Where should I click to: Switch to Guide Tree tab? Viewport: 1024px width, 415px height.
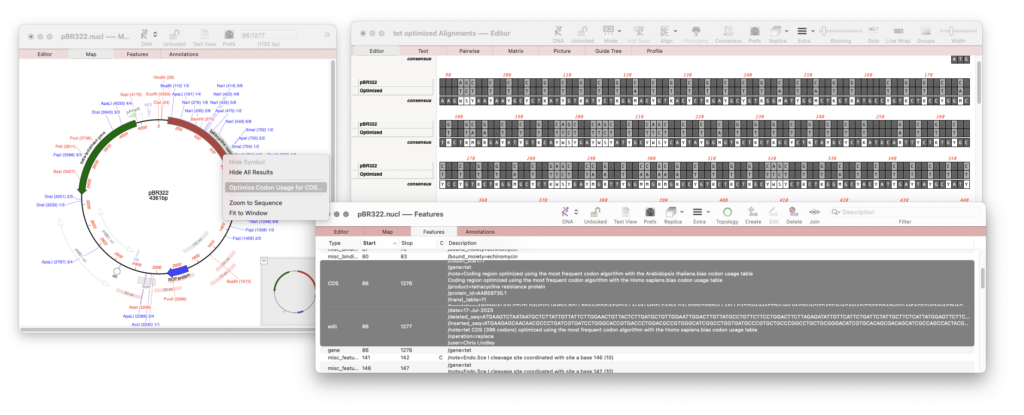pyautogui.click(x=608, y=50)
